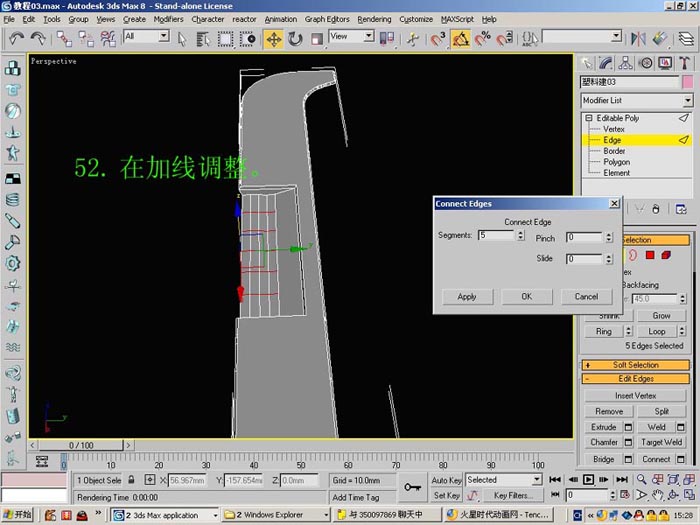The height and width of the screenshot is (525, 700).
Task: Open the Modifiers menu
Action: click(168, 19)
